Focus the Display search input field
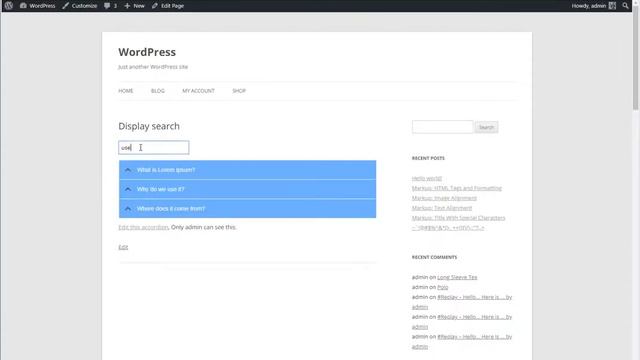Image resolution: width=640 pixels, height=360 pixels. click(153, 147)
